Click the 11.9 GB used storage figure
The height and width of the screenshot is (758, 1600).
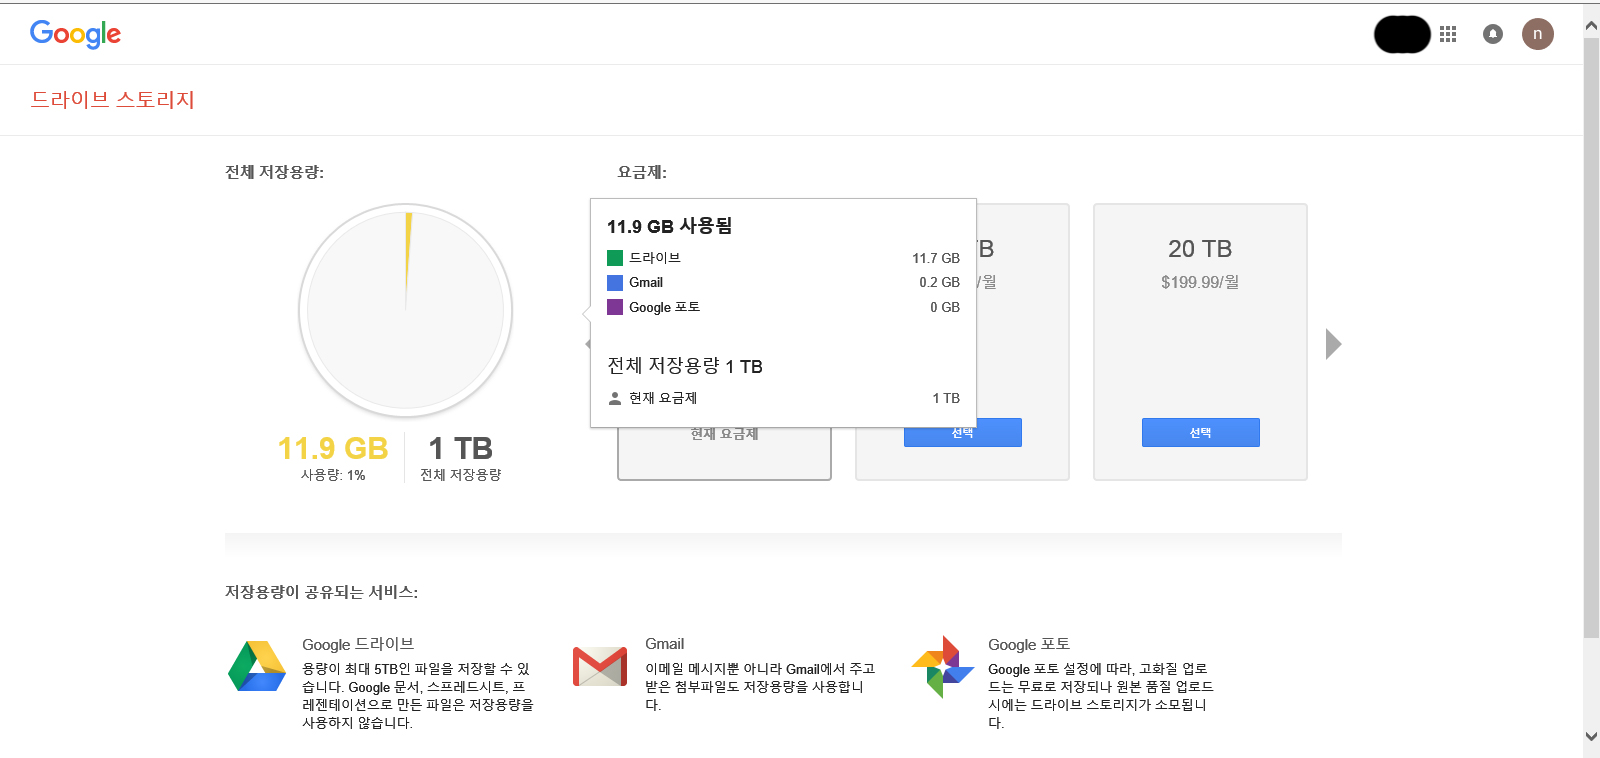click(332, 448)
